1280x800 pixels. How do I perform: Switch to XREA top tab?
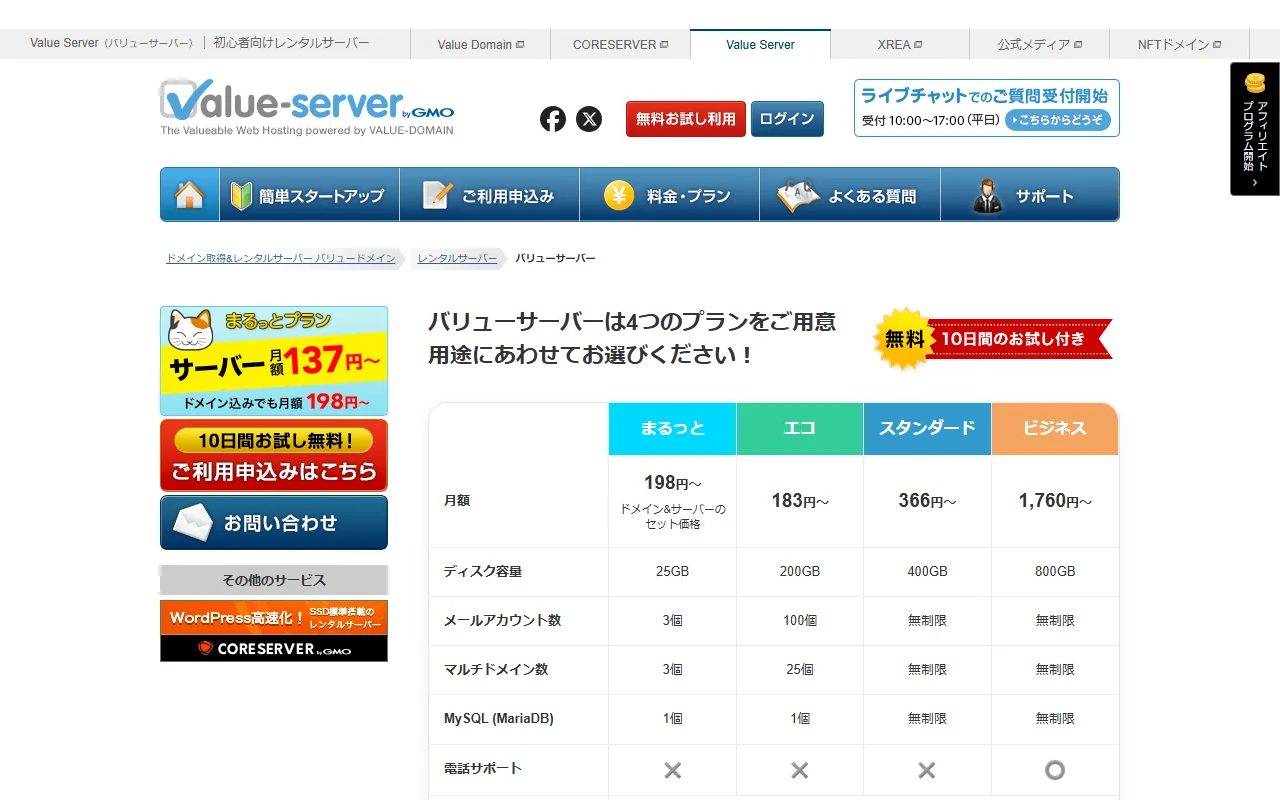coord(900,45)
